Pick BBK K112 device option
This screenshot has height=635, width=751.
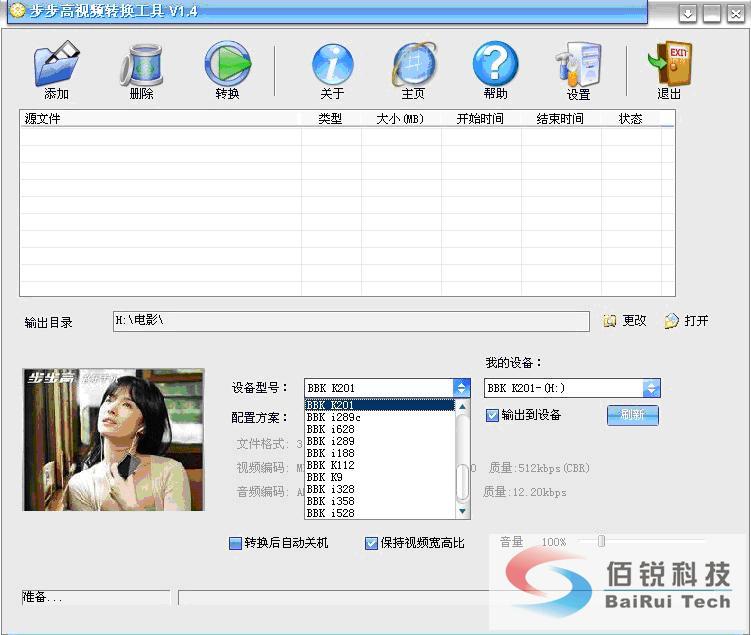(x=379, y=465)
